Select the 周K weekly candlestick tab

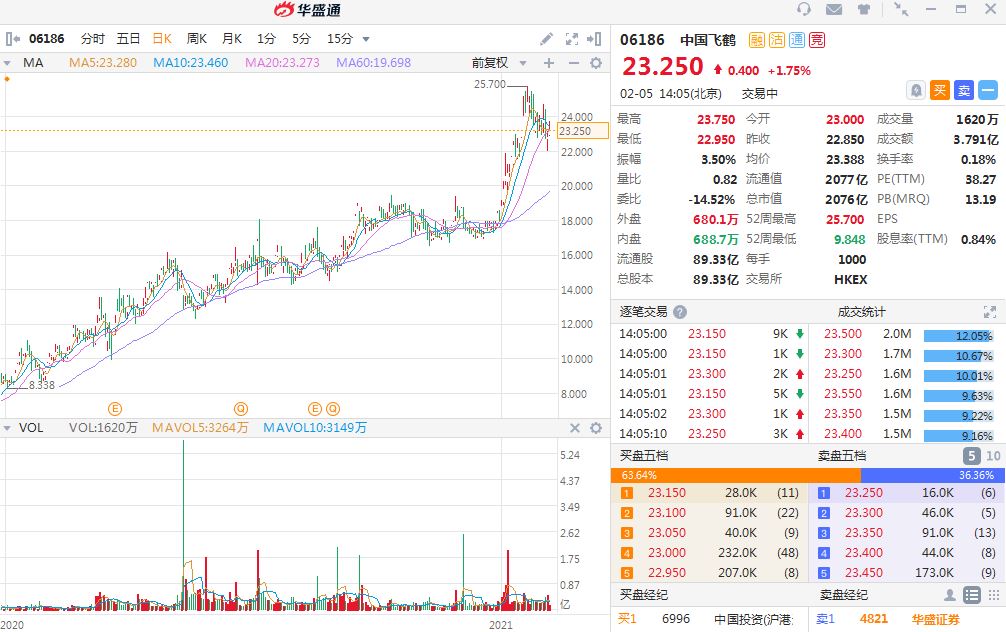pos(196,38)
